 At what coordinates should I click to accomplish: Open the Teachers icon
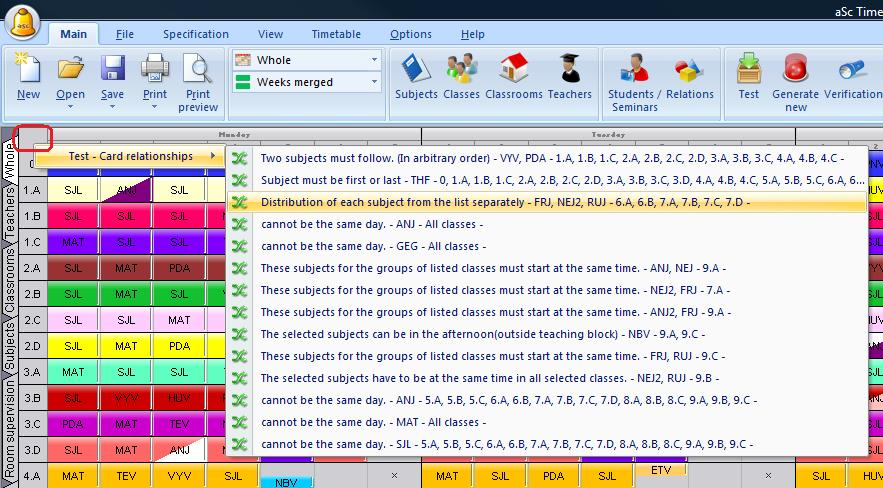click(569, 70)
